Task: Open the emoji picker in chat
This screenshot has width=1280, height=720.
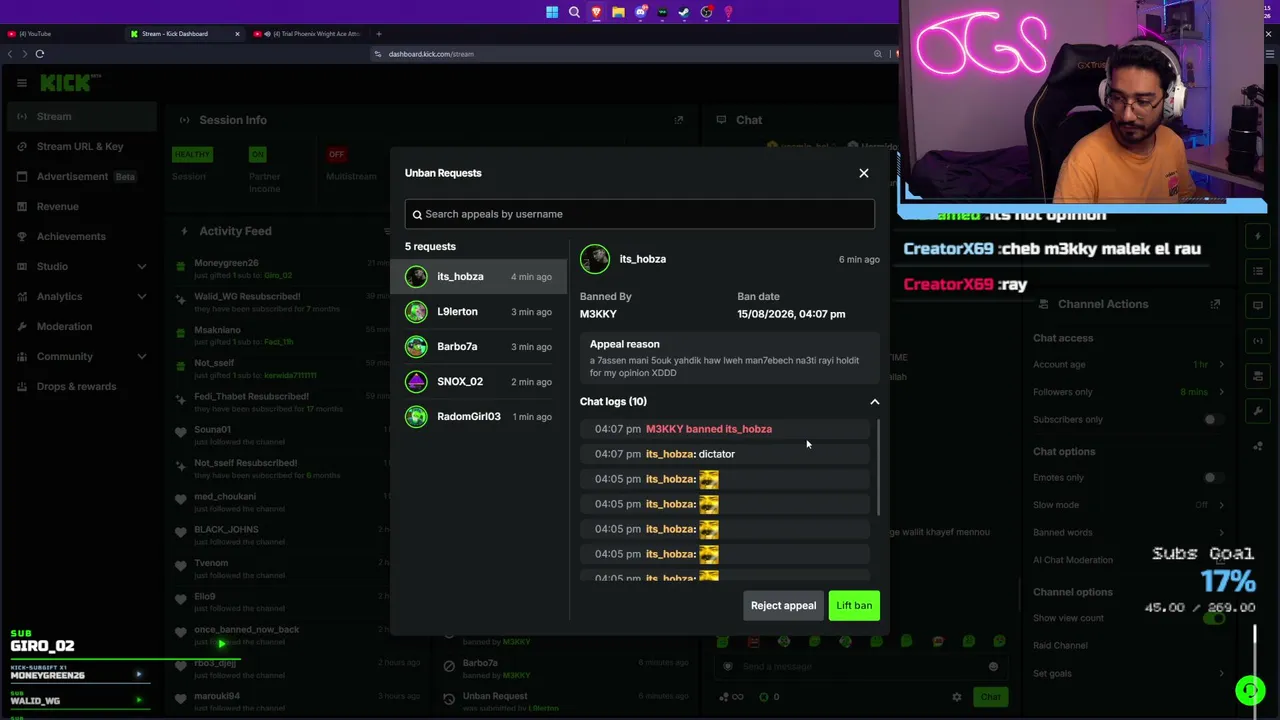Action: click(993, 667)
